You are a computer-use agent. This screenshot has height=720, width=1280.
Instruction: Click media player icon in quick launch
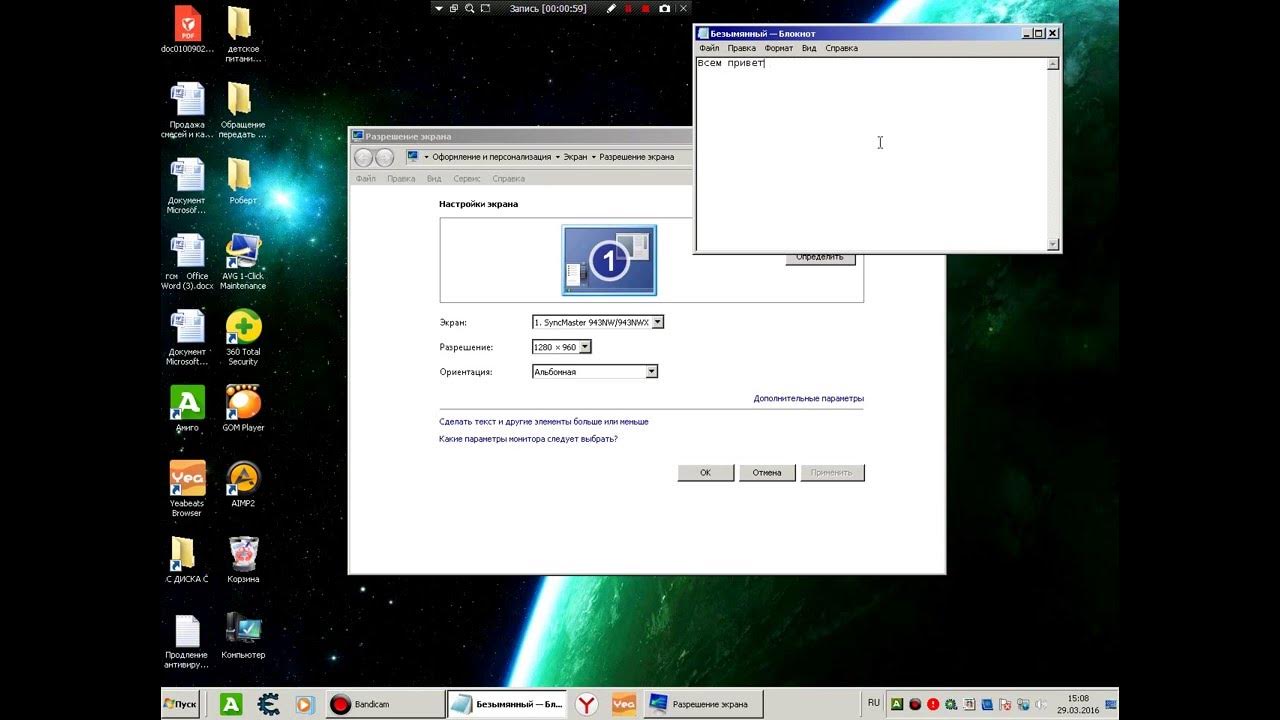[305, 704]
